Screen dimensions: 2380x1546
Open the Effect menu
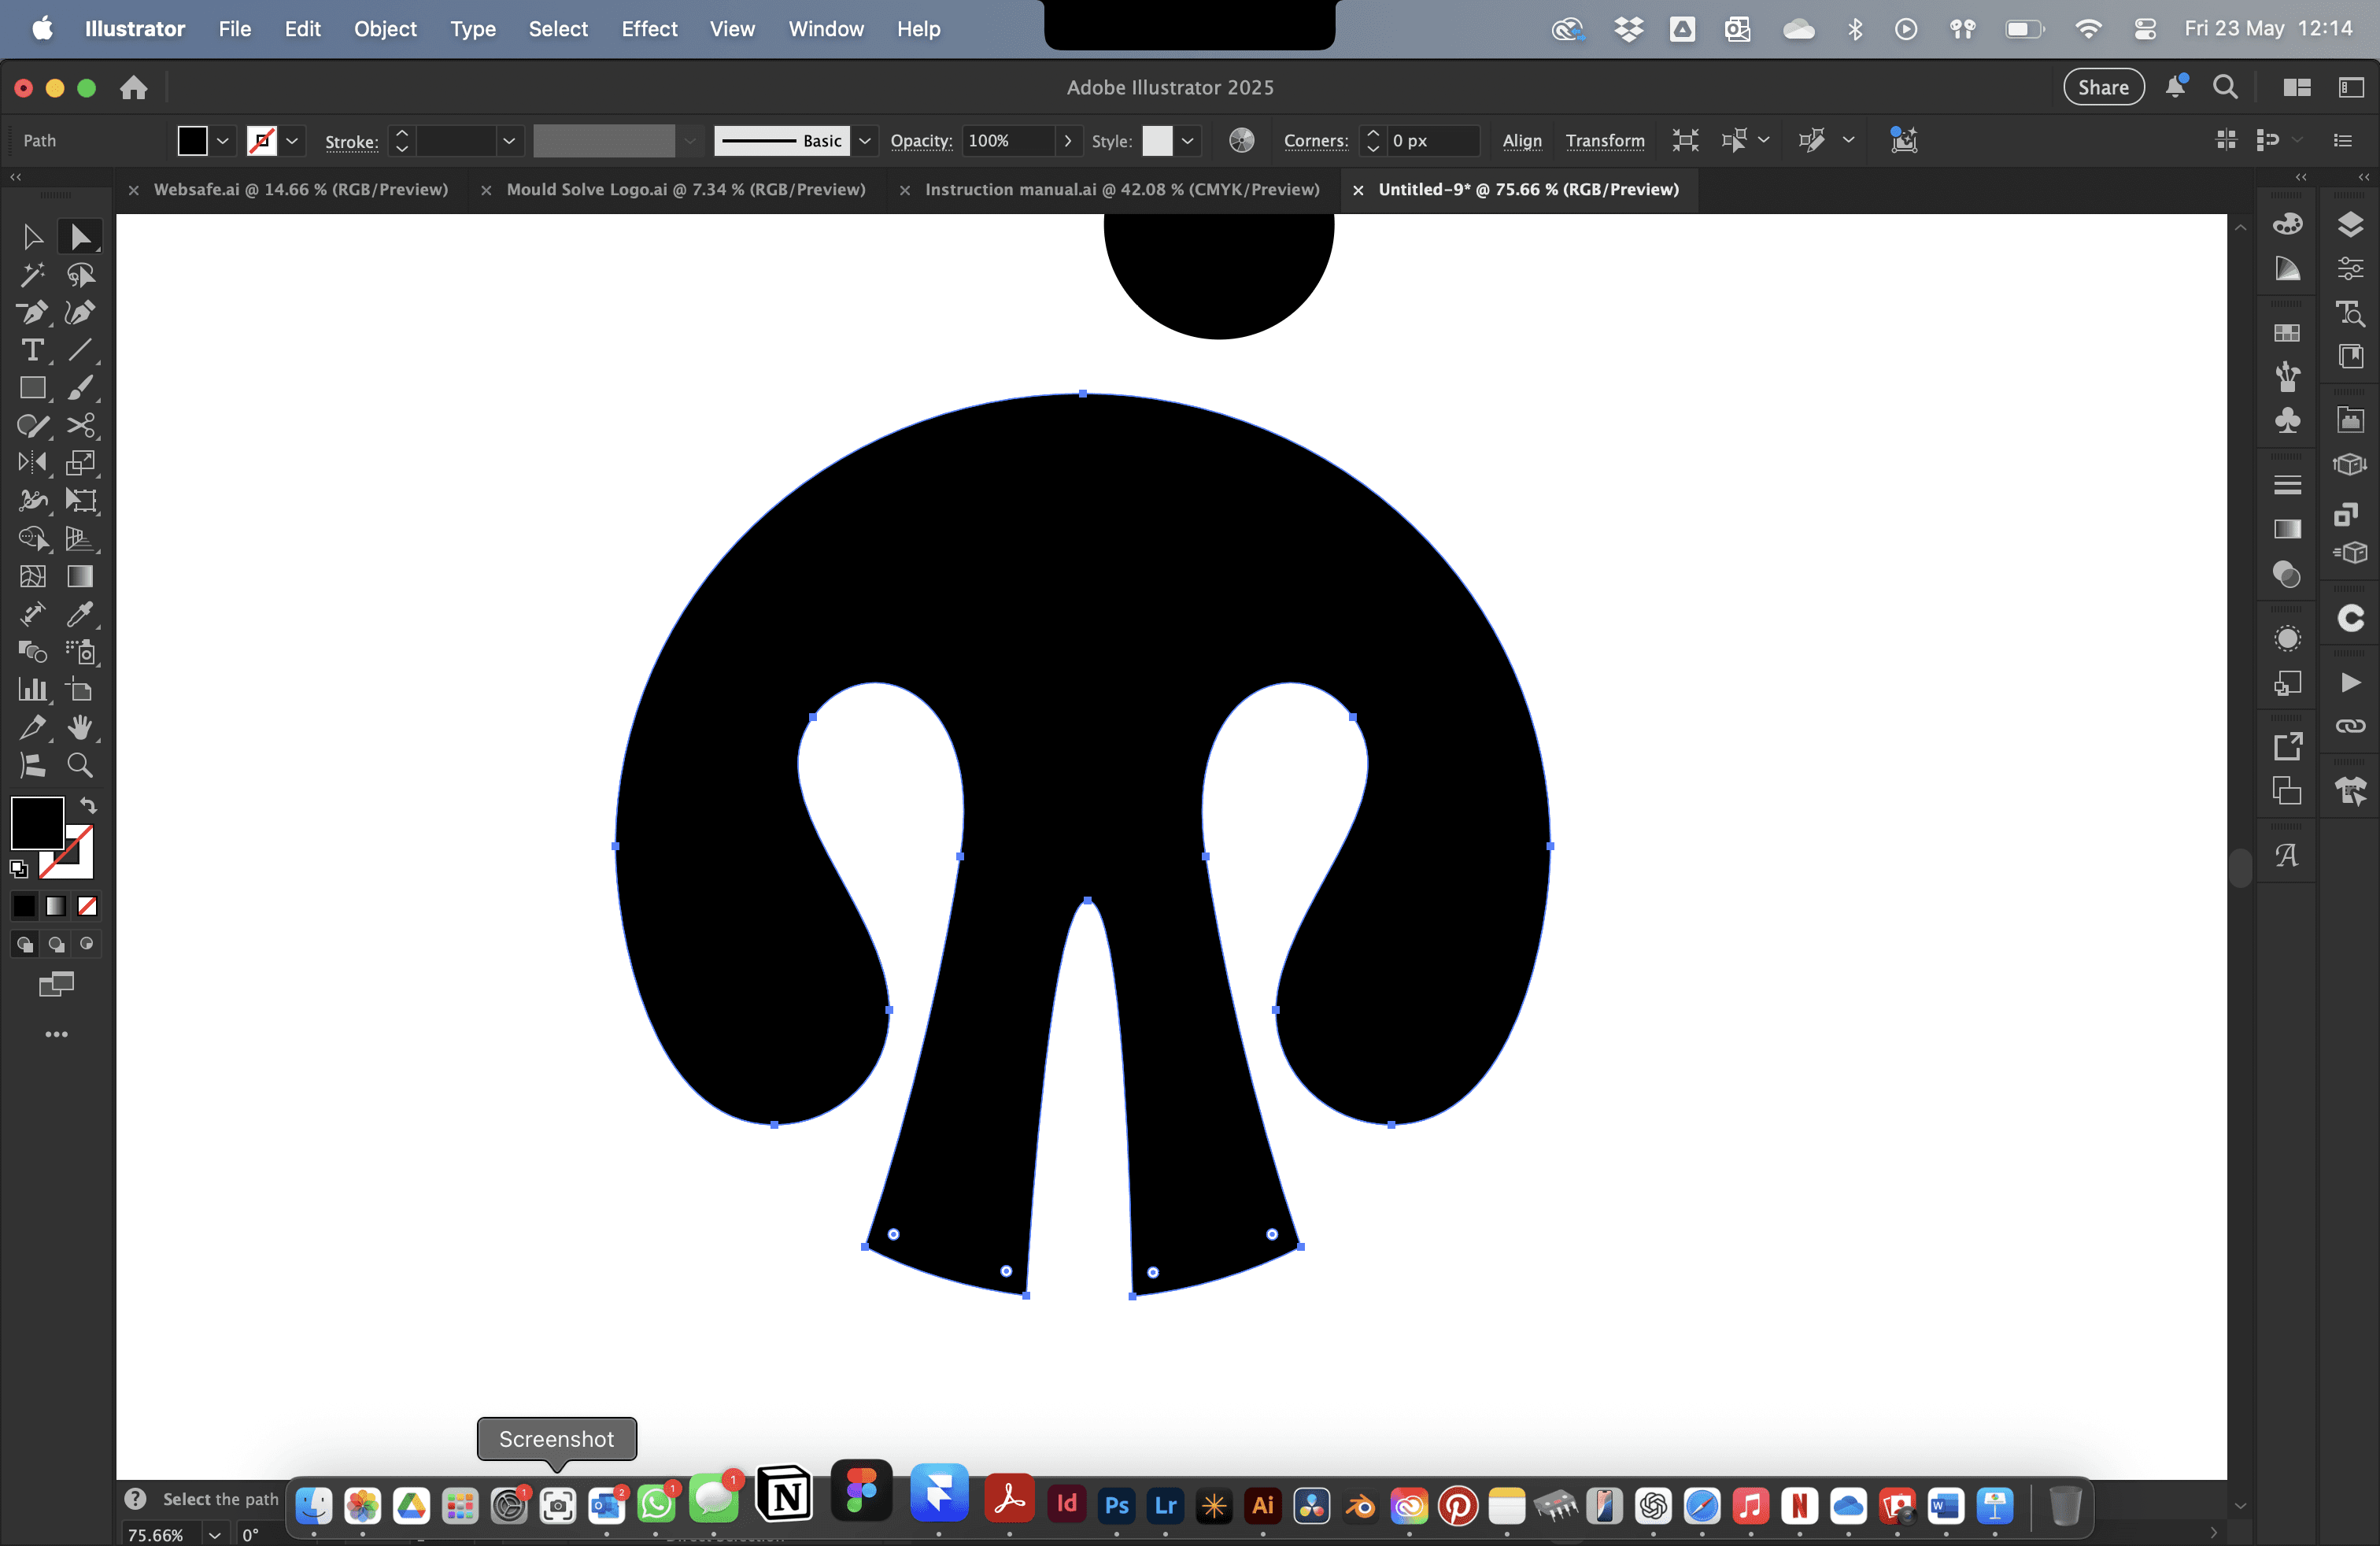pos(649,29)
